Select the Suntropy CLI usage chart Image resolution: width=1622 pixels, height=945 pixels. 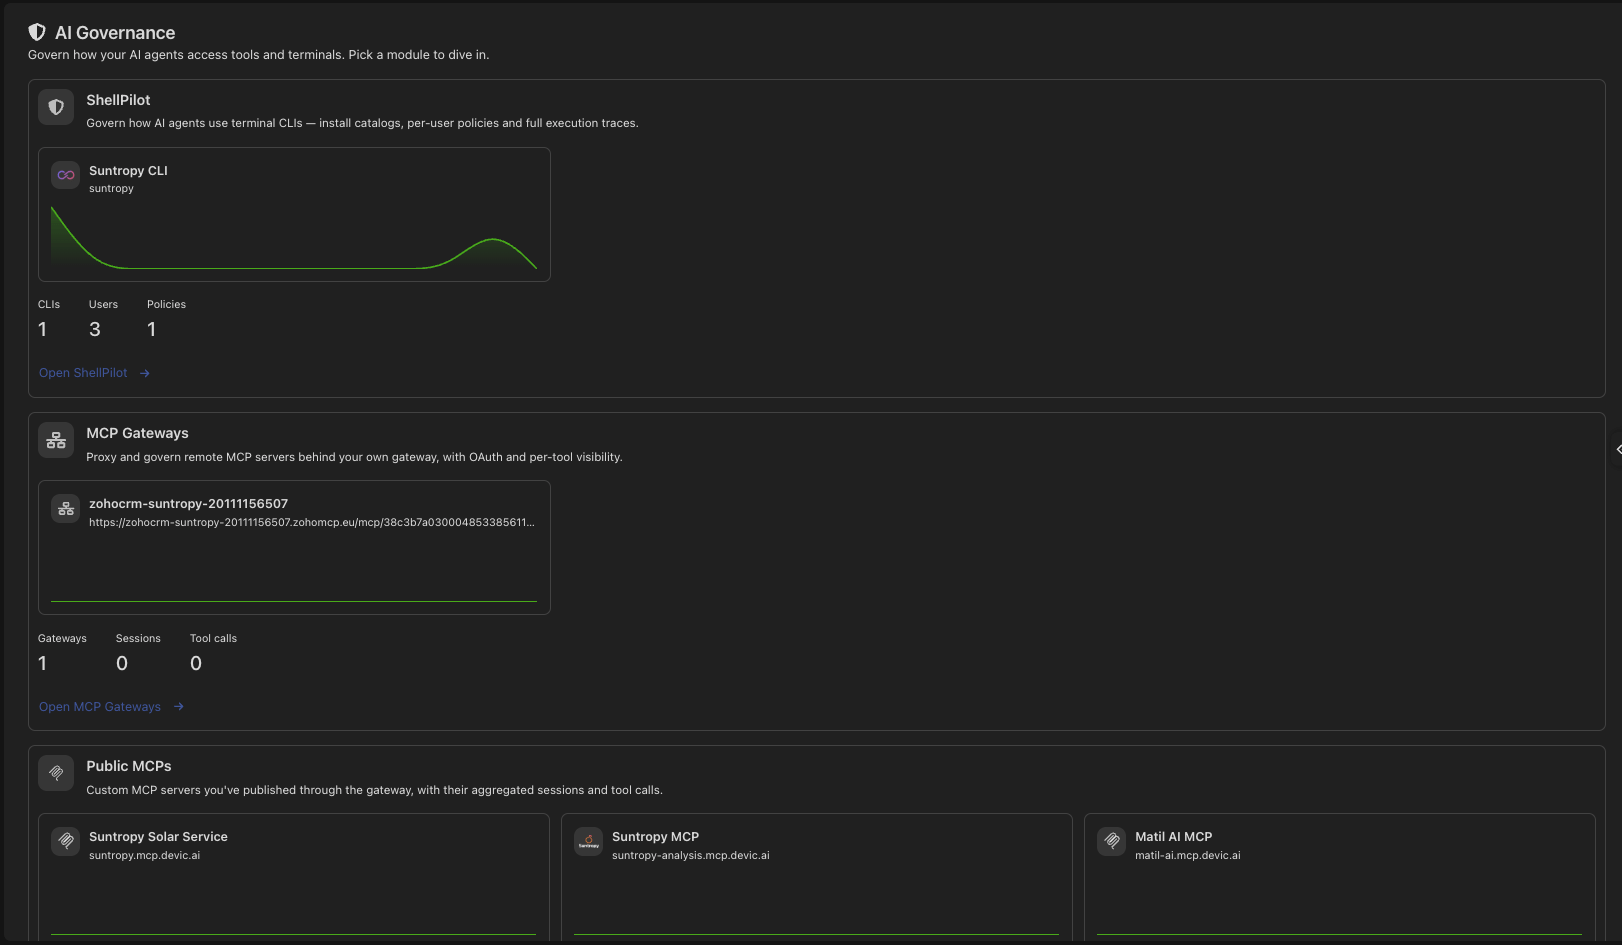pyautogui.click(x=294, y=237)
